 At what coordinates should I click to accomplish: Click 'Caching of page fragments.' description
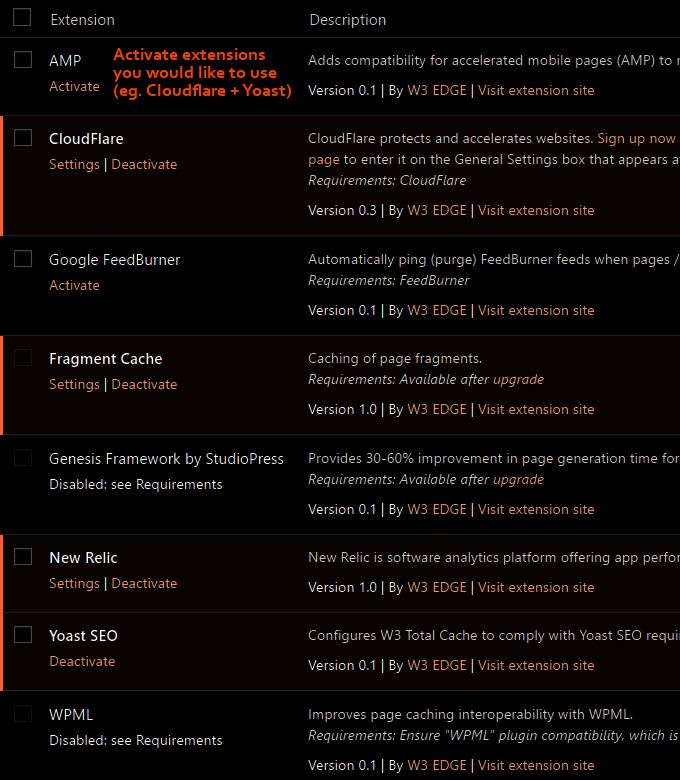395,359
